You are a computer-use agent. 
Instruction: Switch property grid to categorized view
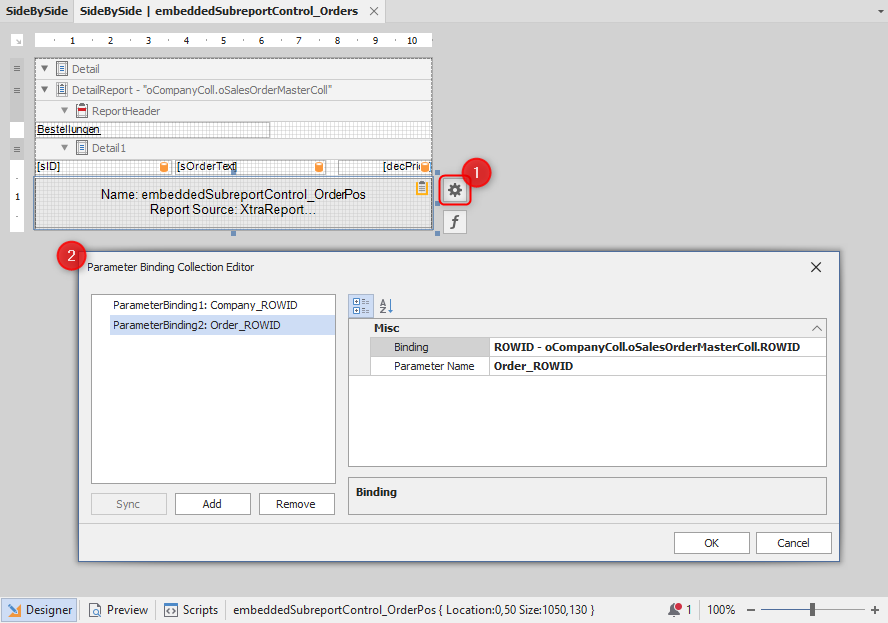point(361,306)
